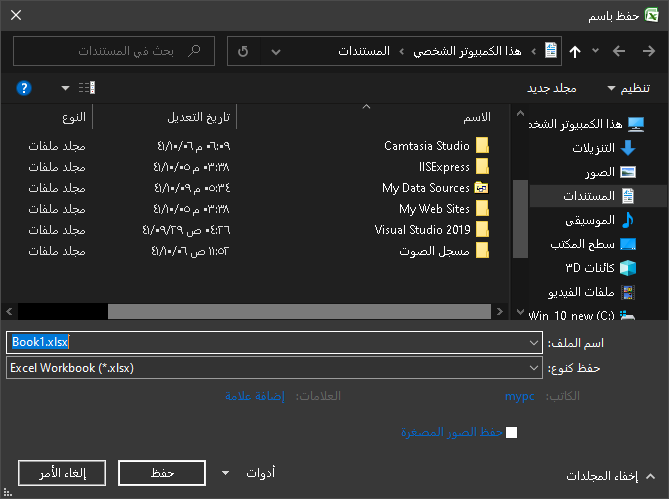
Task: Sort by النوع column header
Action: [74, 117]
